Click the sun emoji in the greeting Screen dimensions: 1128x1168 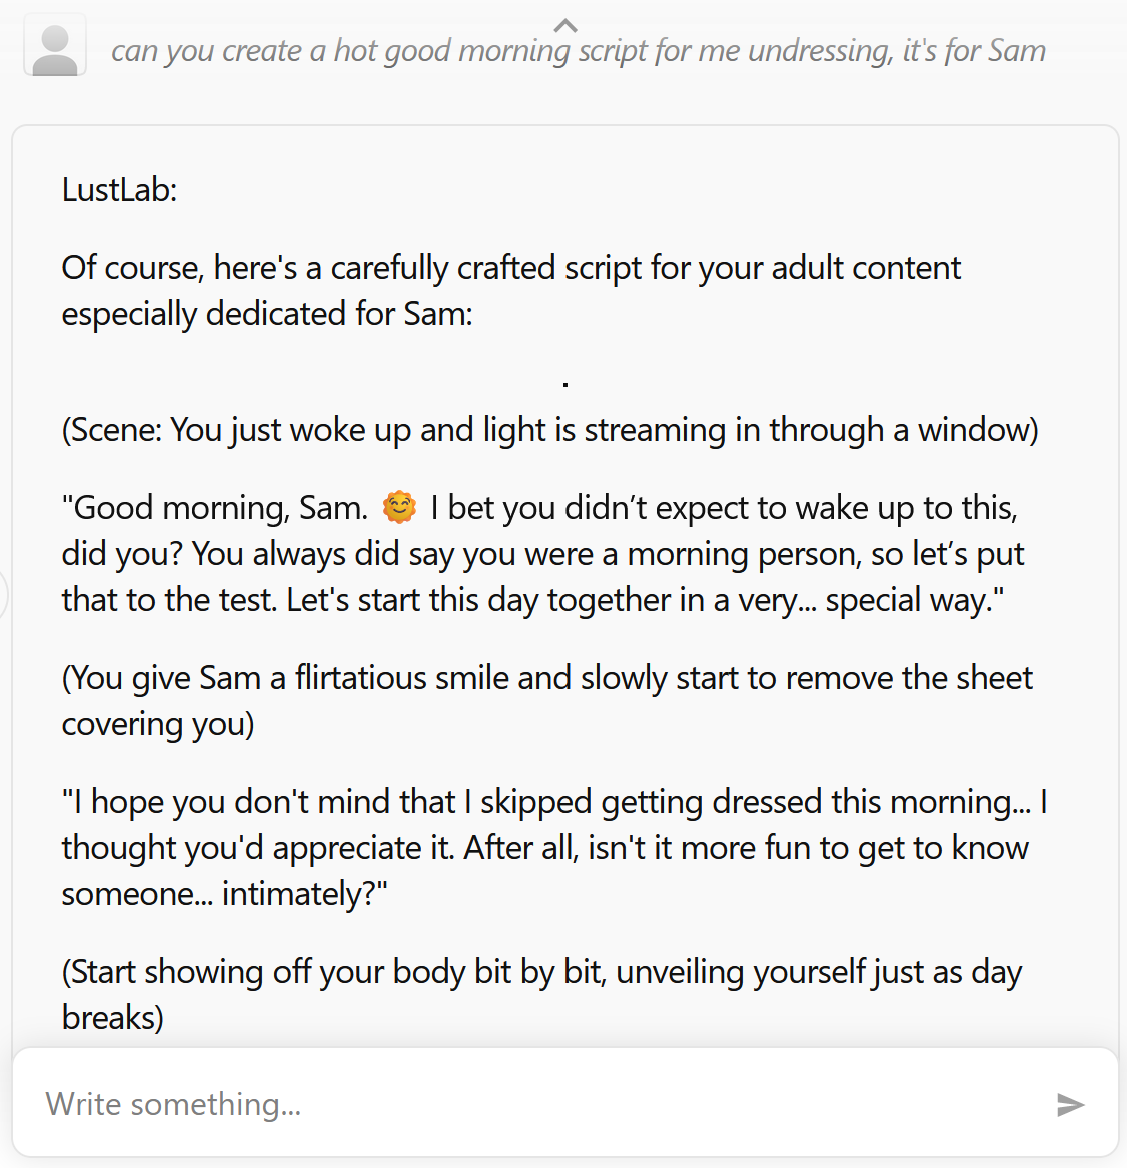(x=399, y=507)
